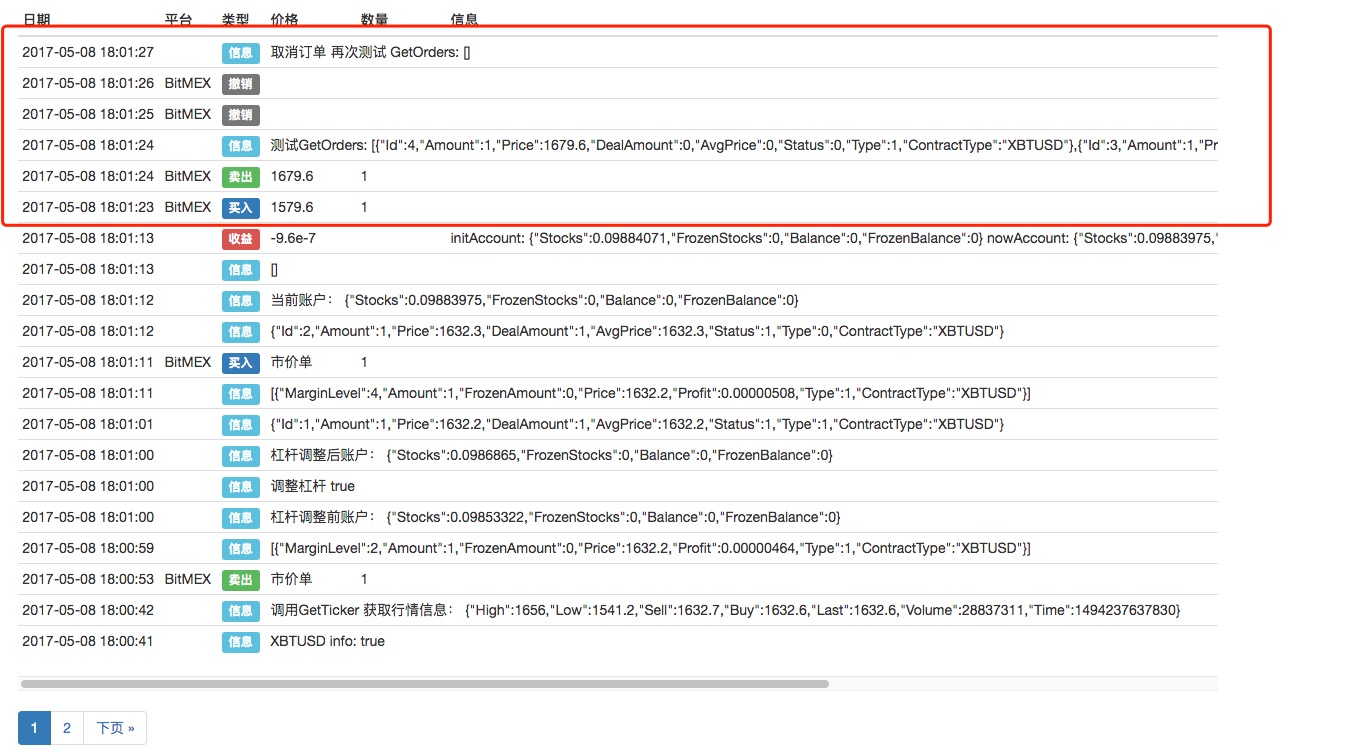Select the 当前账户 Stocks message

[534, 300]
